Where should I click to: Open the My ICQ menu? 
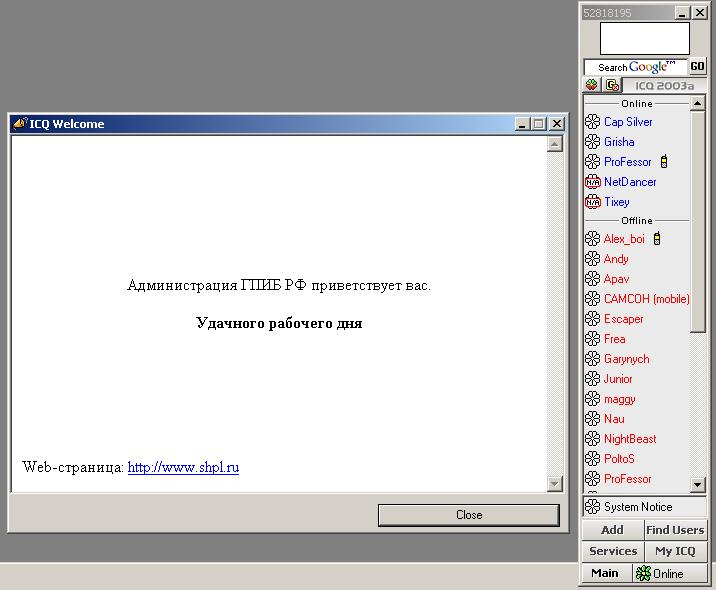pyautogui.click(x=675, y=551)
